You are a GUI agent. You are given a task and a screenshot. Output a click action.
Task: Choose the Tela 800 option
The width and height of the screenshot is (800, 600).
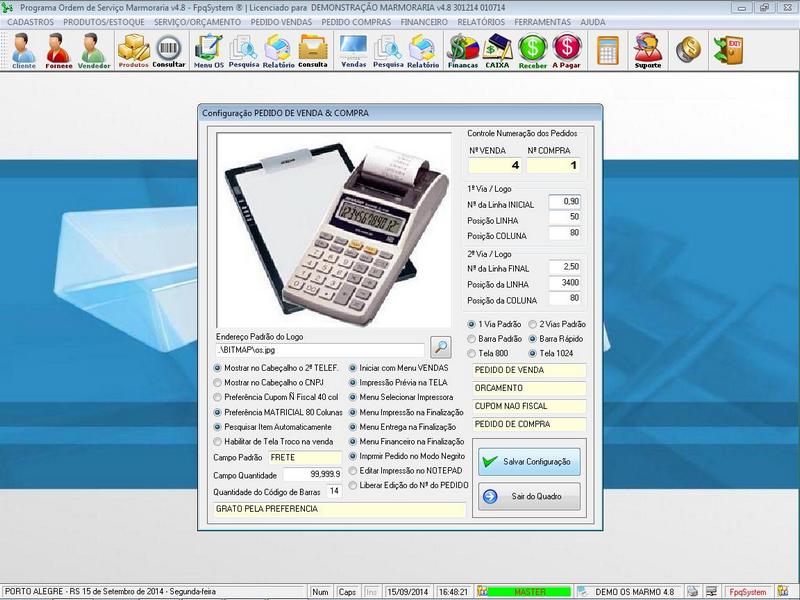[472, 353]
